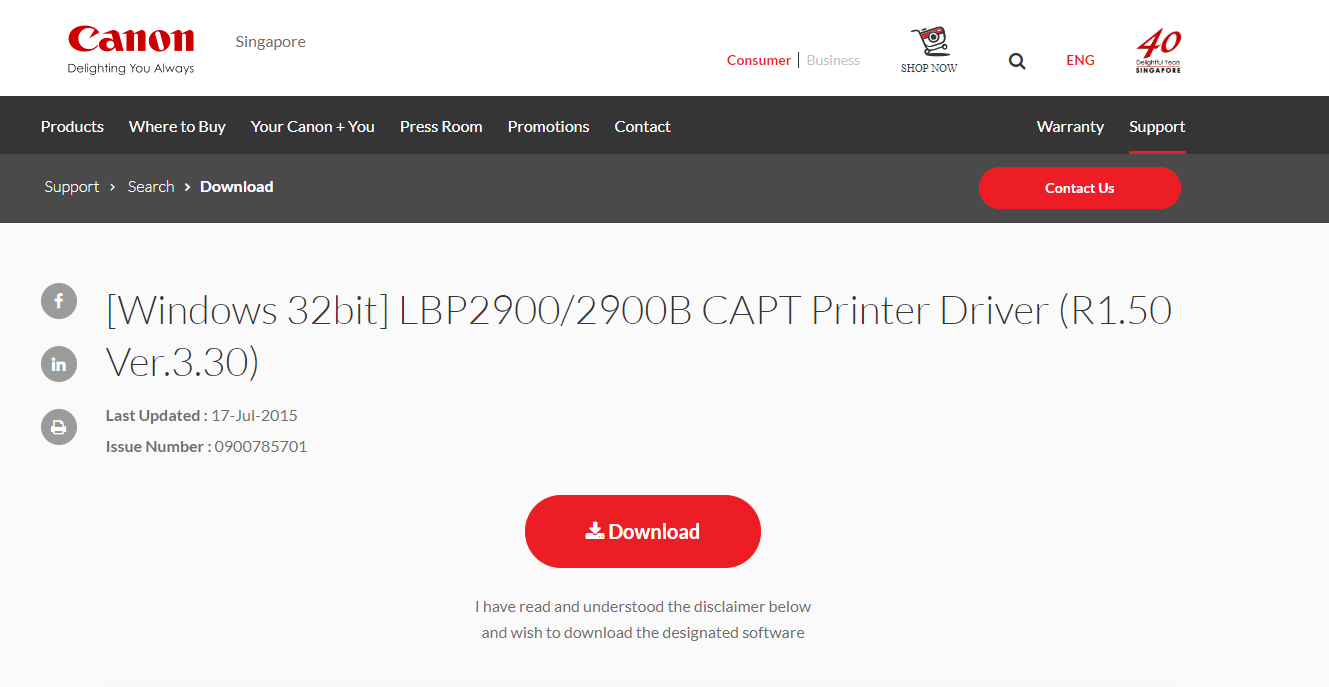The width and height of the screenshot is (1329, 687).
Task: Click the Canon logo
Action: (131, 50)
